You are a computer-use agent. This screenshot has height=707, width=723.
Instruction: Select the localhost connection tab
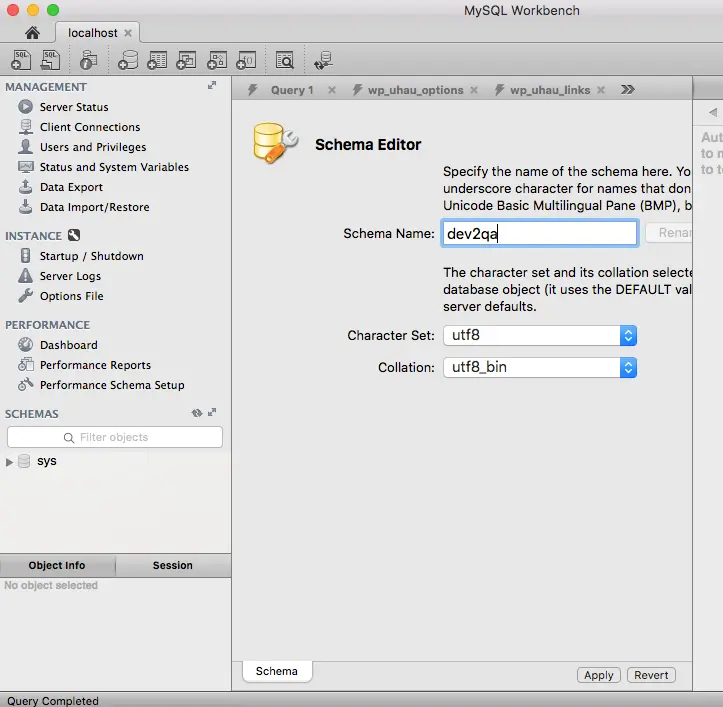click(93, 33)
